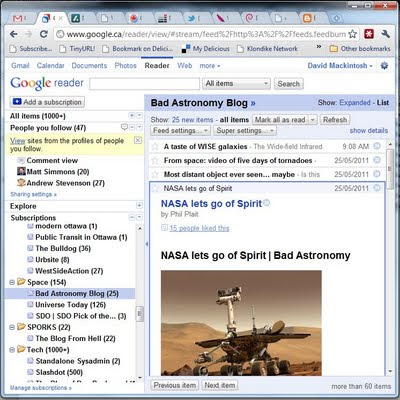Star the Most distant object ever seen item
Image resolution: width=400 pixels, height=400 pixels.
coord(155,174)
